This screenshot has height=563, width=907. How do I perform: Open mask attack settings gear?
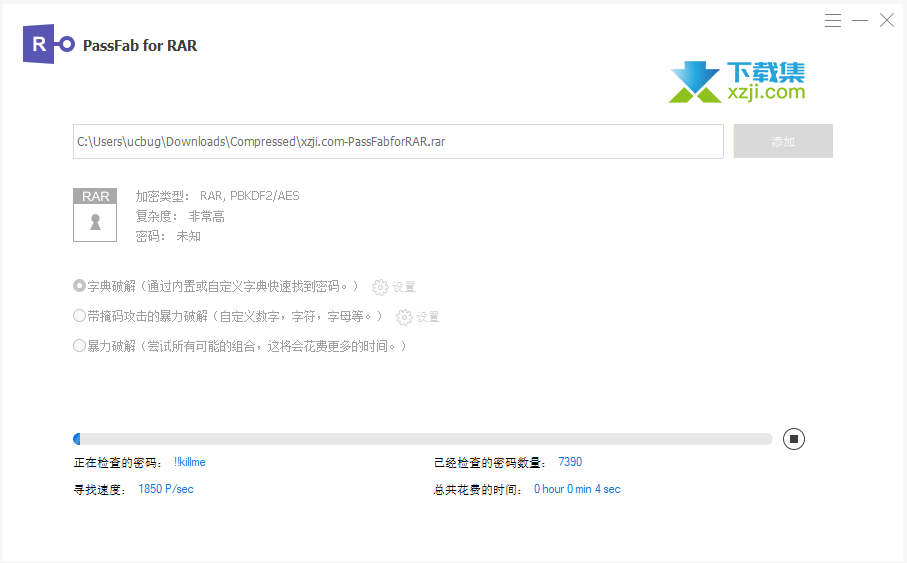point(404,317)
